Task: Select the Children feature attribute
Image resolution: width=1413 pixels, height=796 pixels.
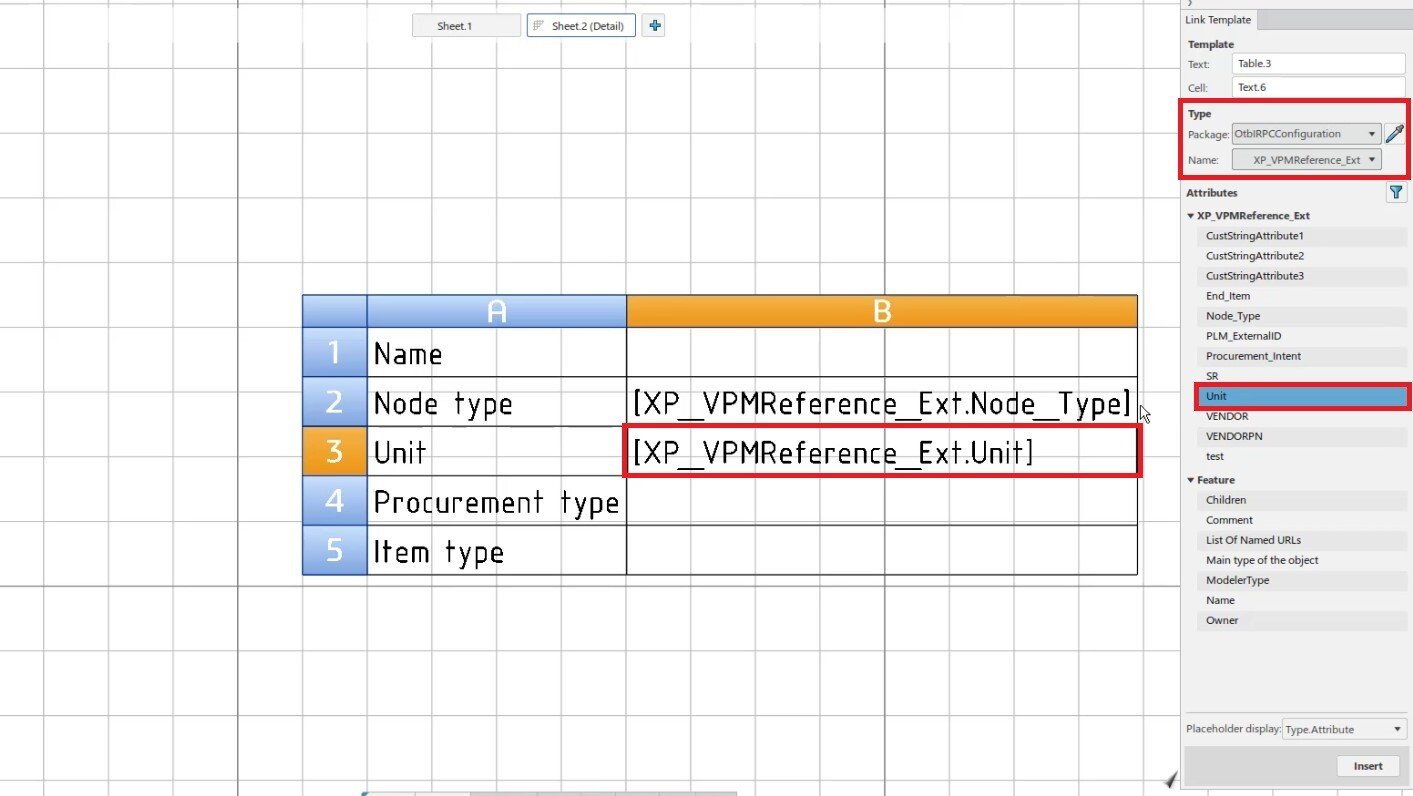Action: pyautogui.click(x=1302, y=500)
